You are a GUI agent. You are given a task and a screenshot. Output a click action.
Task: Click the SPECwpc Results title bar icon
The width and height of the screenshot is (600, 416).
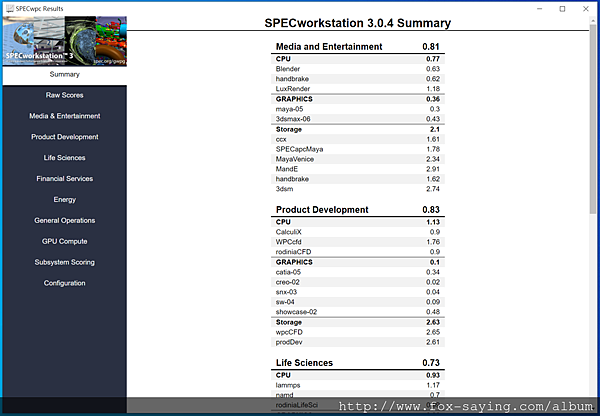pyautogui.click(x=10, y=8)
